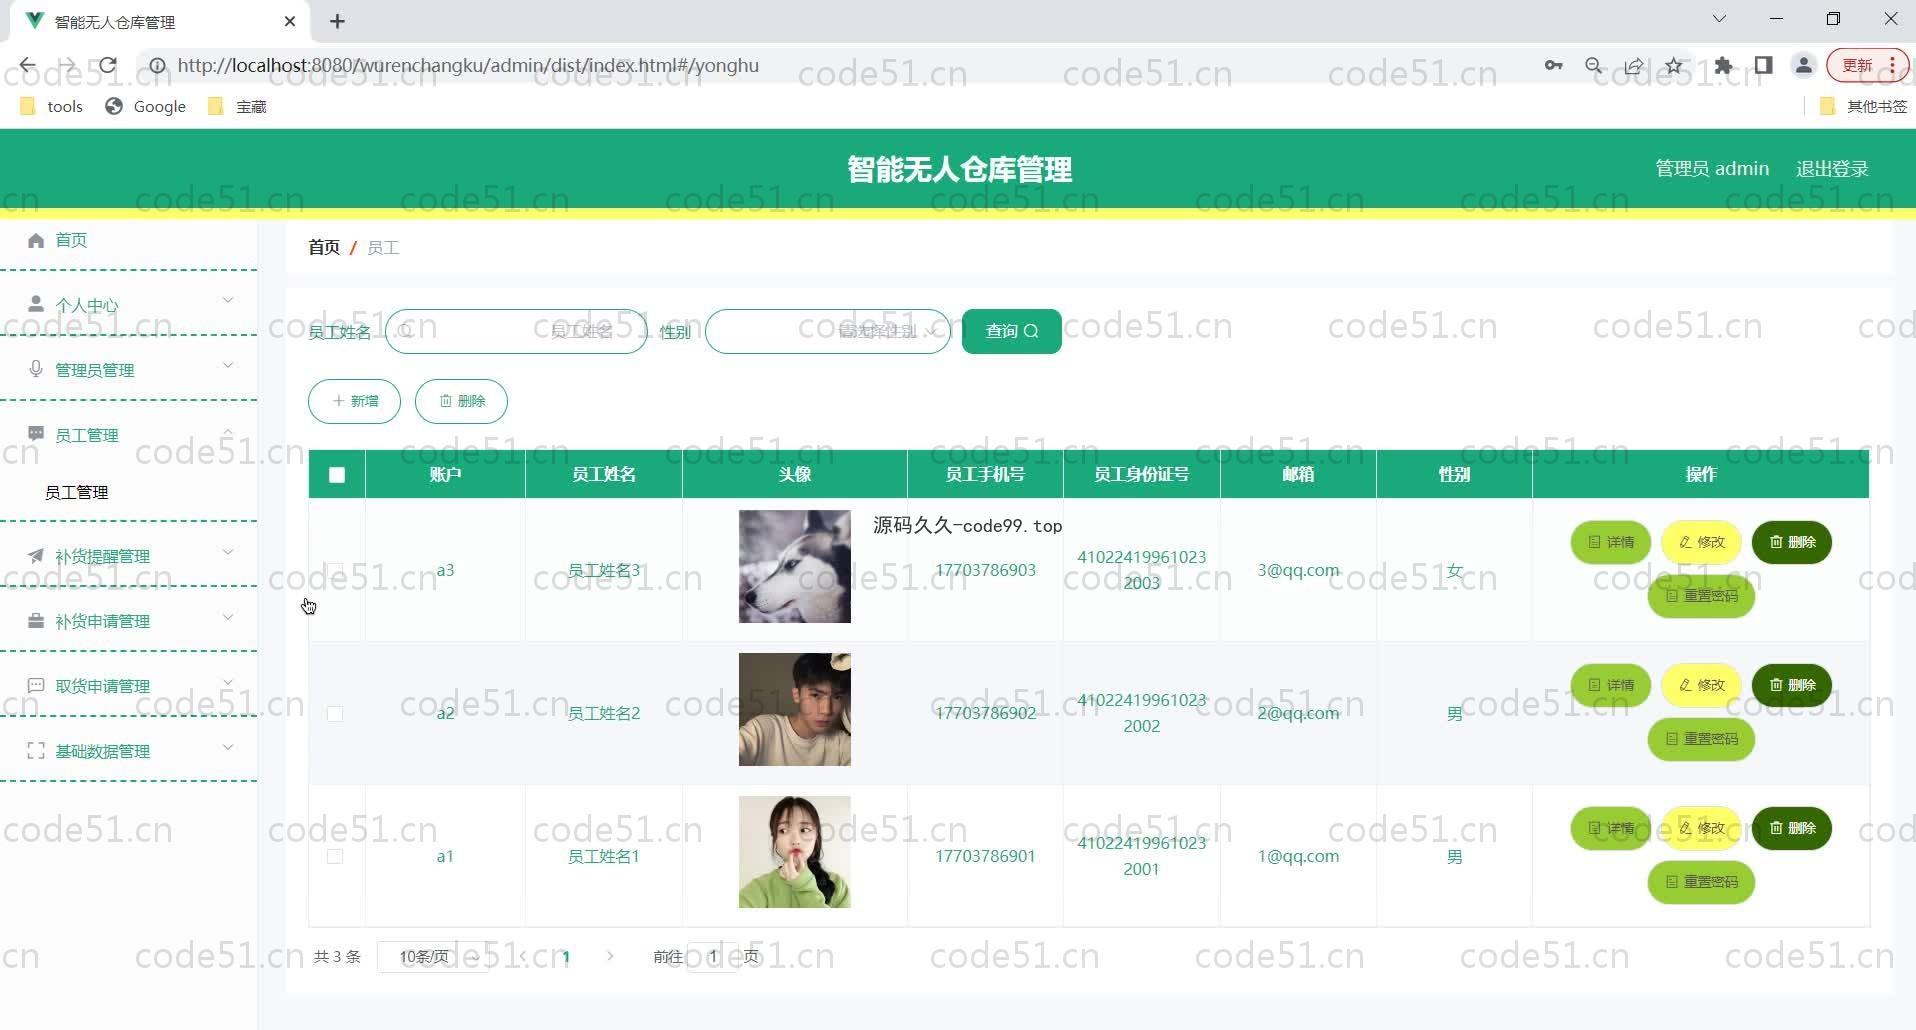Click the password key icon in the address bar
The image size is (1916, 1030).
click(1553, 66)
